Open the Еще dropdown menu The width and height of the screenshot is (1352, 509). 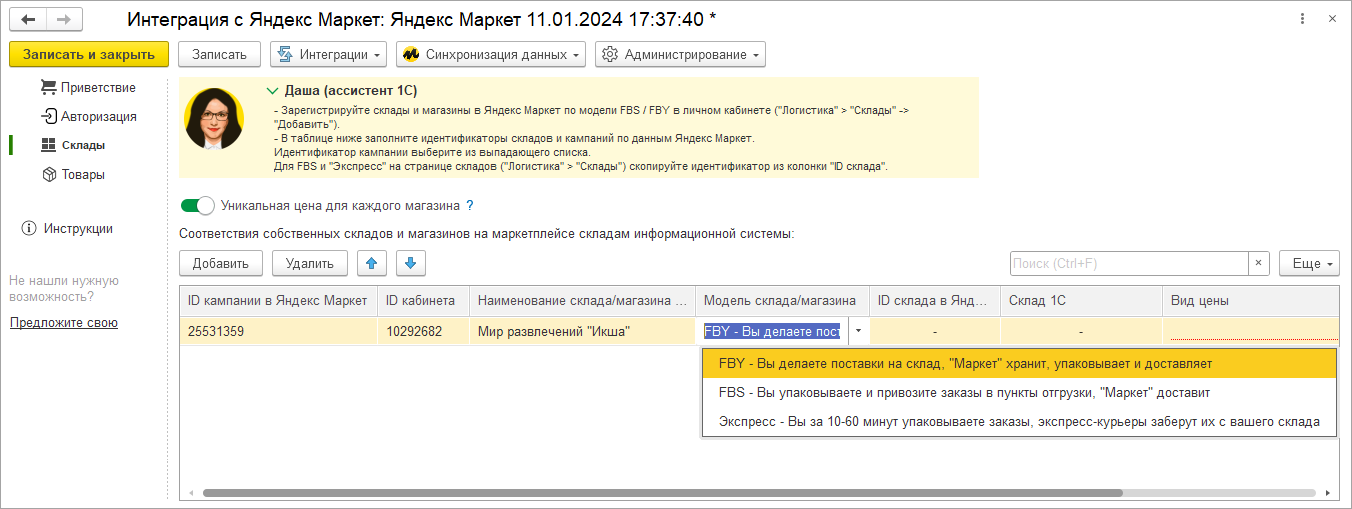point(1309,263)
